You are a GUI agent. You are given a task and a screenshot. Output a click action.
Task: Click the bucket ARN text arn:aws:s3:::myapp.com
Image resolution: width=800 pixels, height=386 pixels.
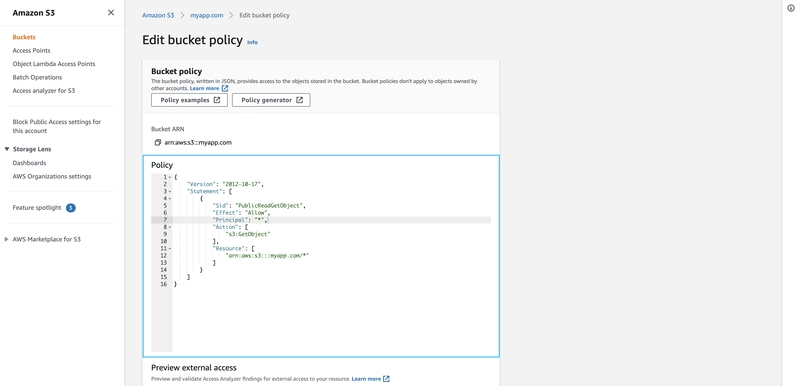pyautogui.click(x=198, y=143)
